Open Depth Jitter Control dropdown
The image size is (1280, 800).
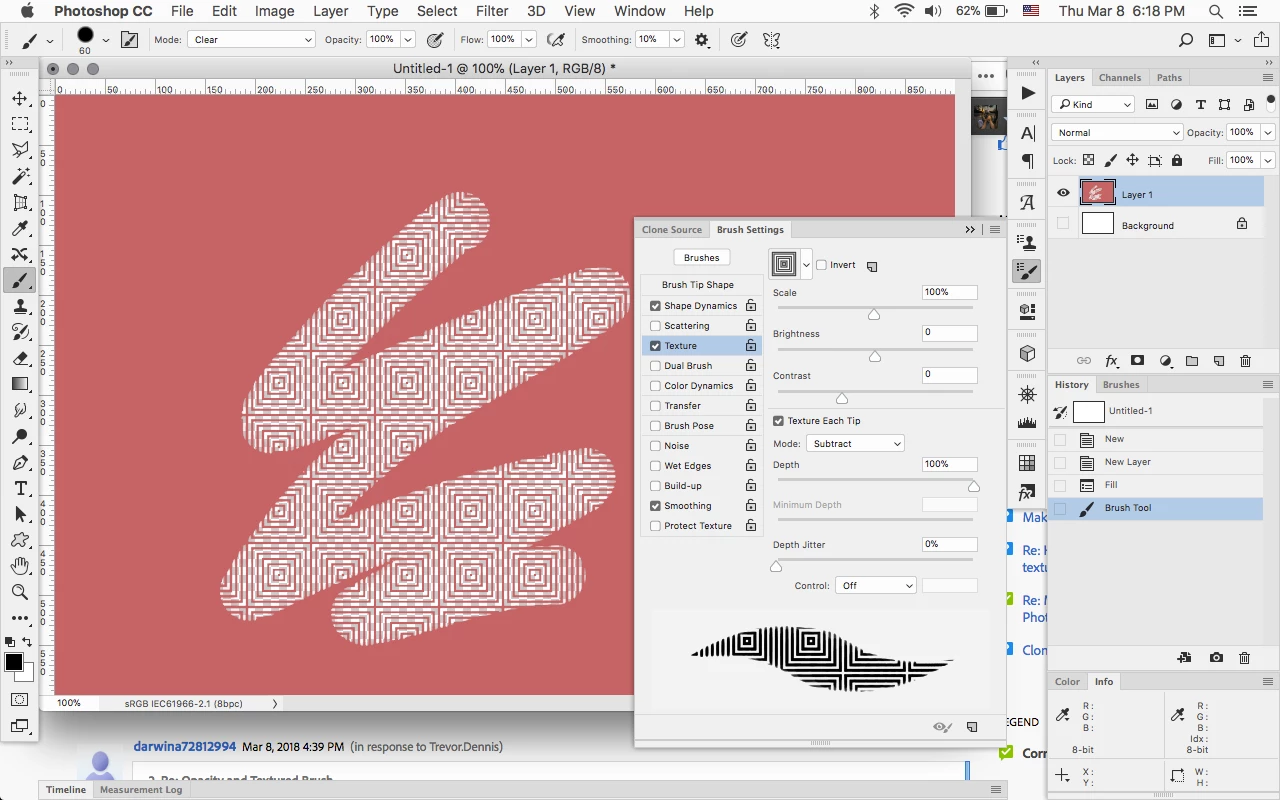pyautogui.click(x=876, y=586)
